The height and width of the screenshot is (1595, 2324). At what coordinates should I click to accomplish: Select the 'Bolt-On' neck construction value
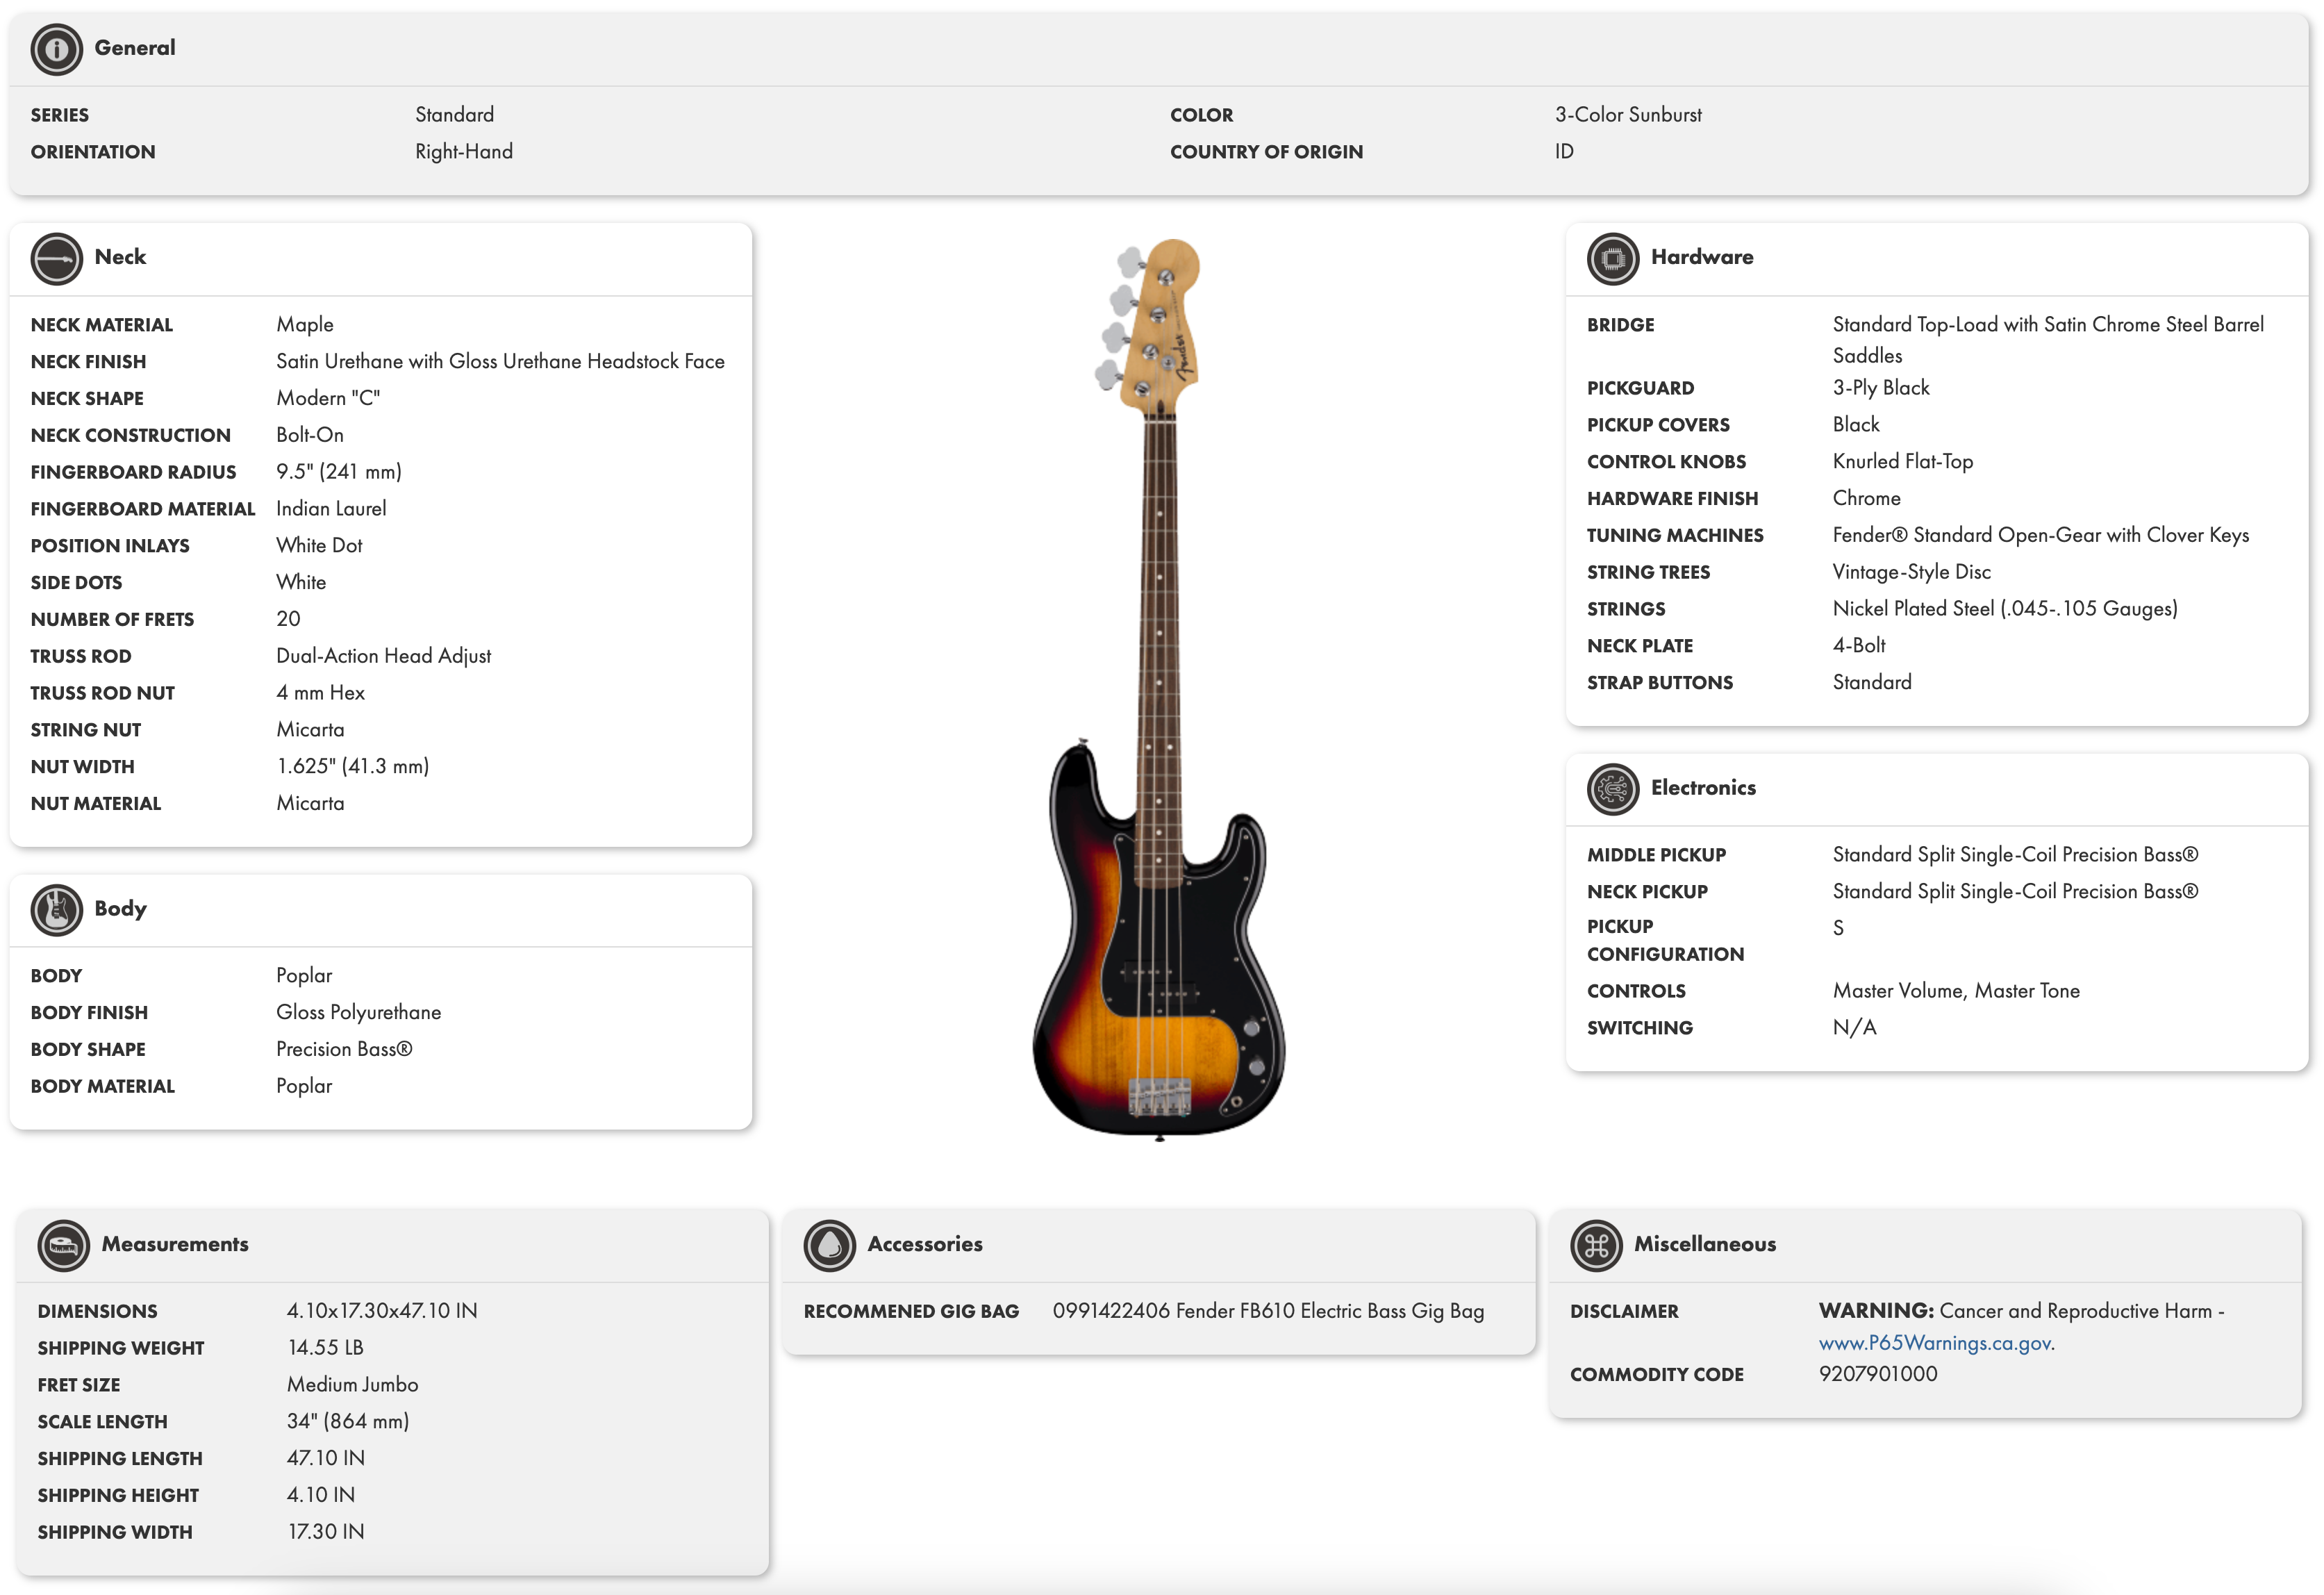(x=310, y=434)
